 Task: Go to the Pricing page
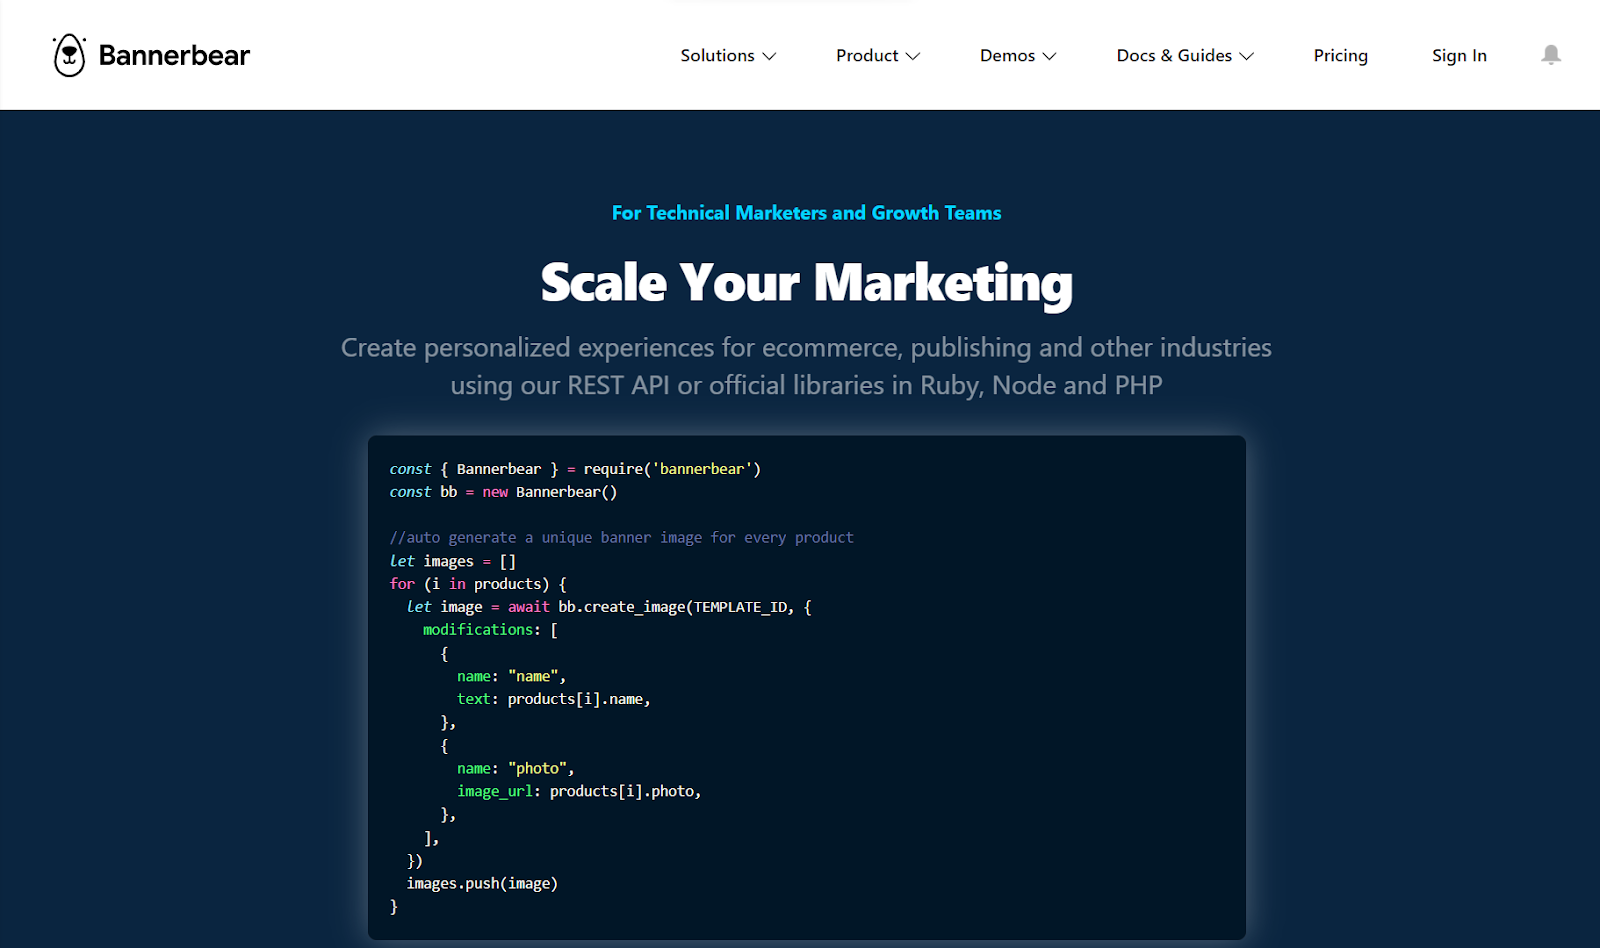pos(1341,56)
